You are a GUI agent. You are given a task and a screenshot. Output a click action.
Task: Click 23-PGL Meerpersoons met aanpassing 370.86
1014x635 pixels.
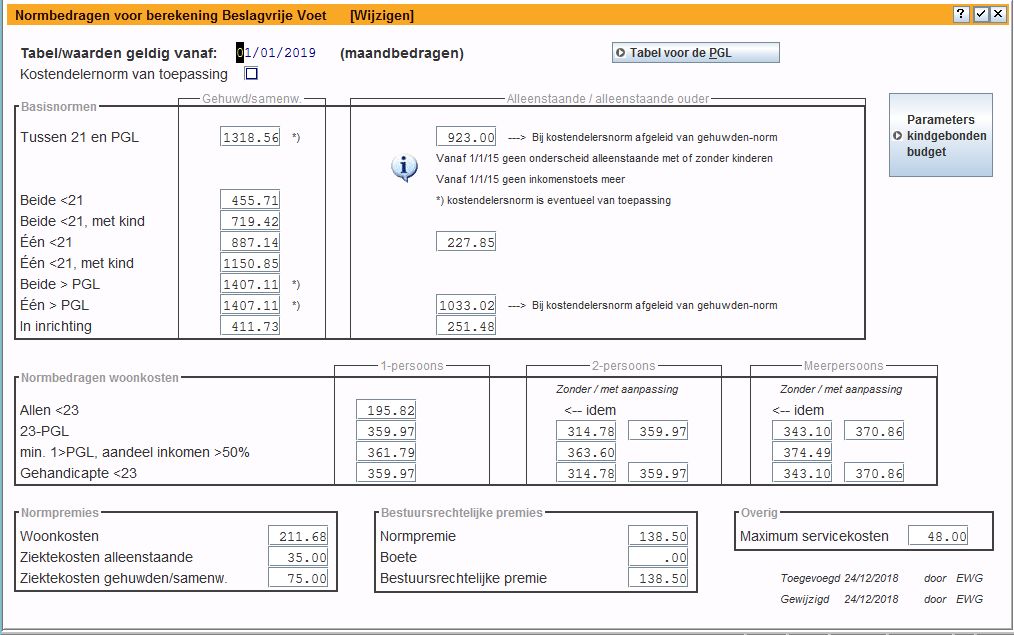[x=874, y=431]
